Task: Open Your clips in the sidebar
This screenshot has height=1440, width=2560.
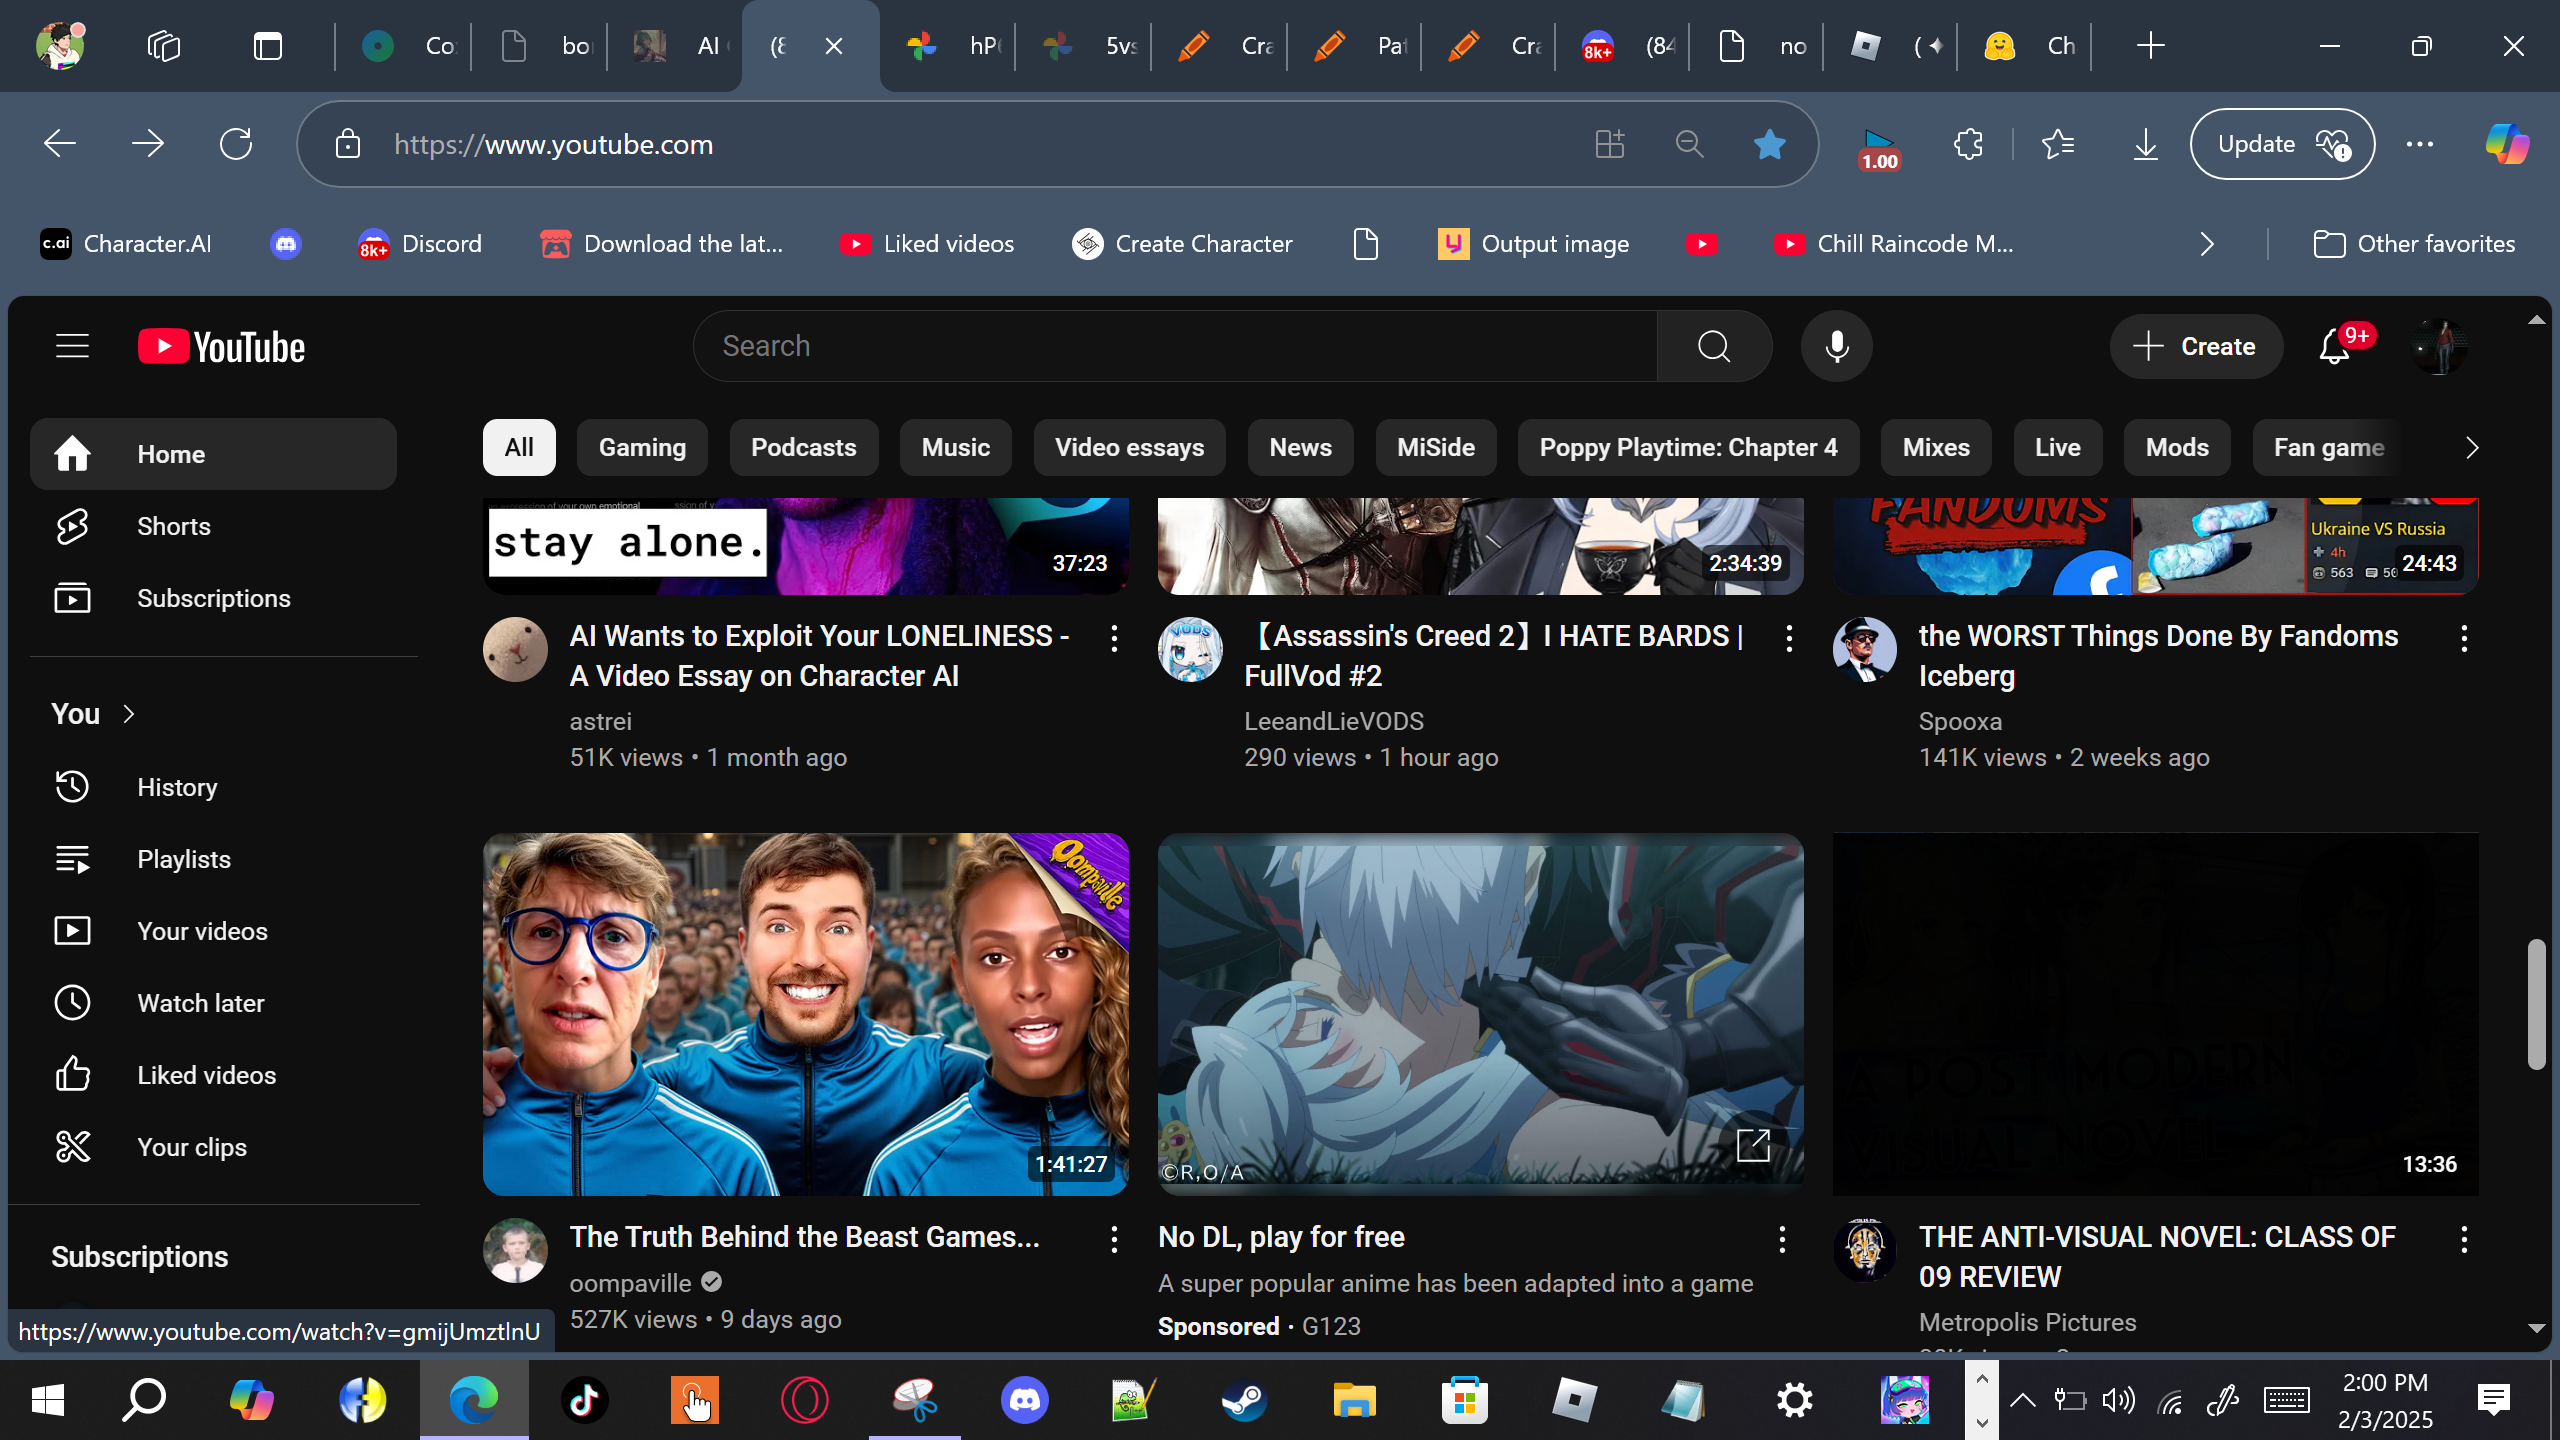Action: tap(214, 1147)
